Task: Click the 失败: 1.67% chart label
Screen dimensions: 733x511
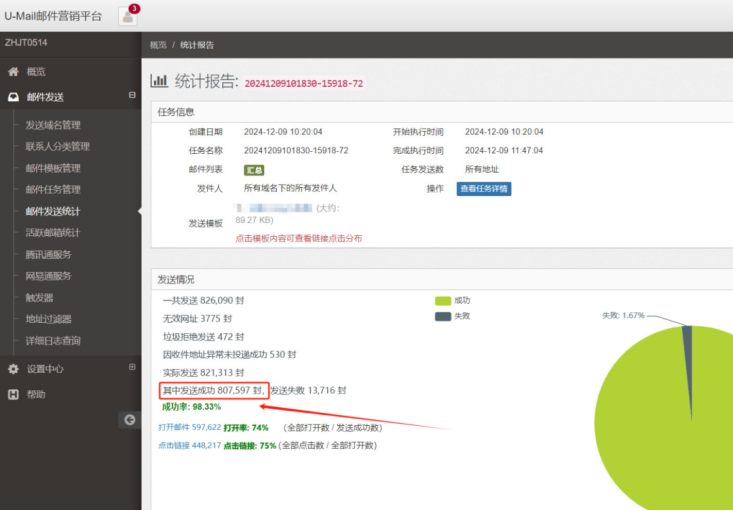Action: [623, 316]
